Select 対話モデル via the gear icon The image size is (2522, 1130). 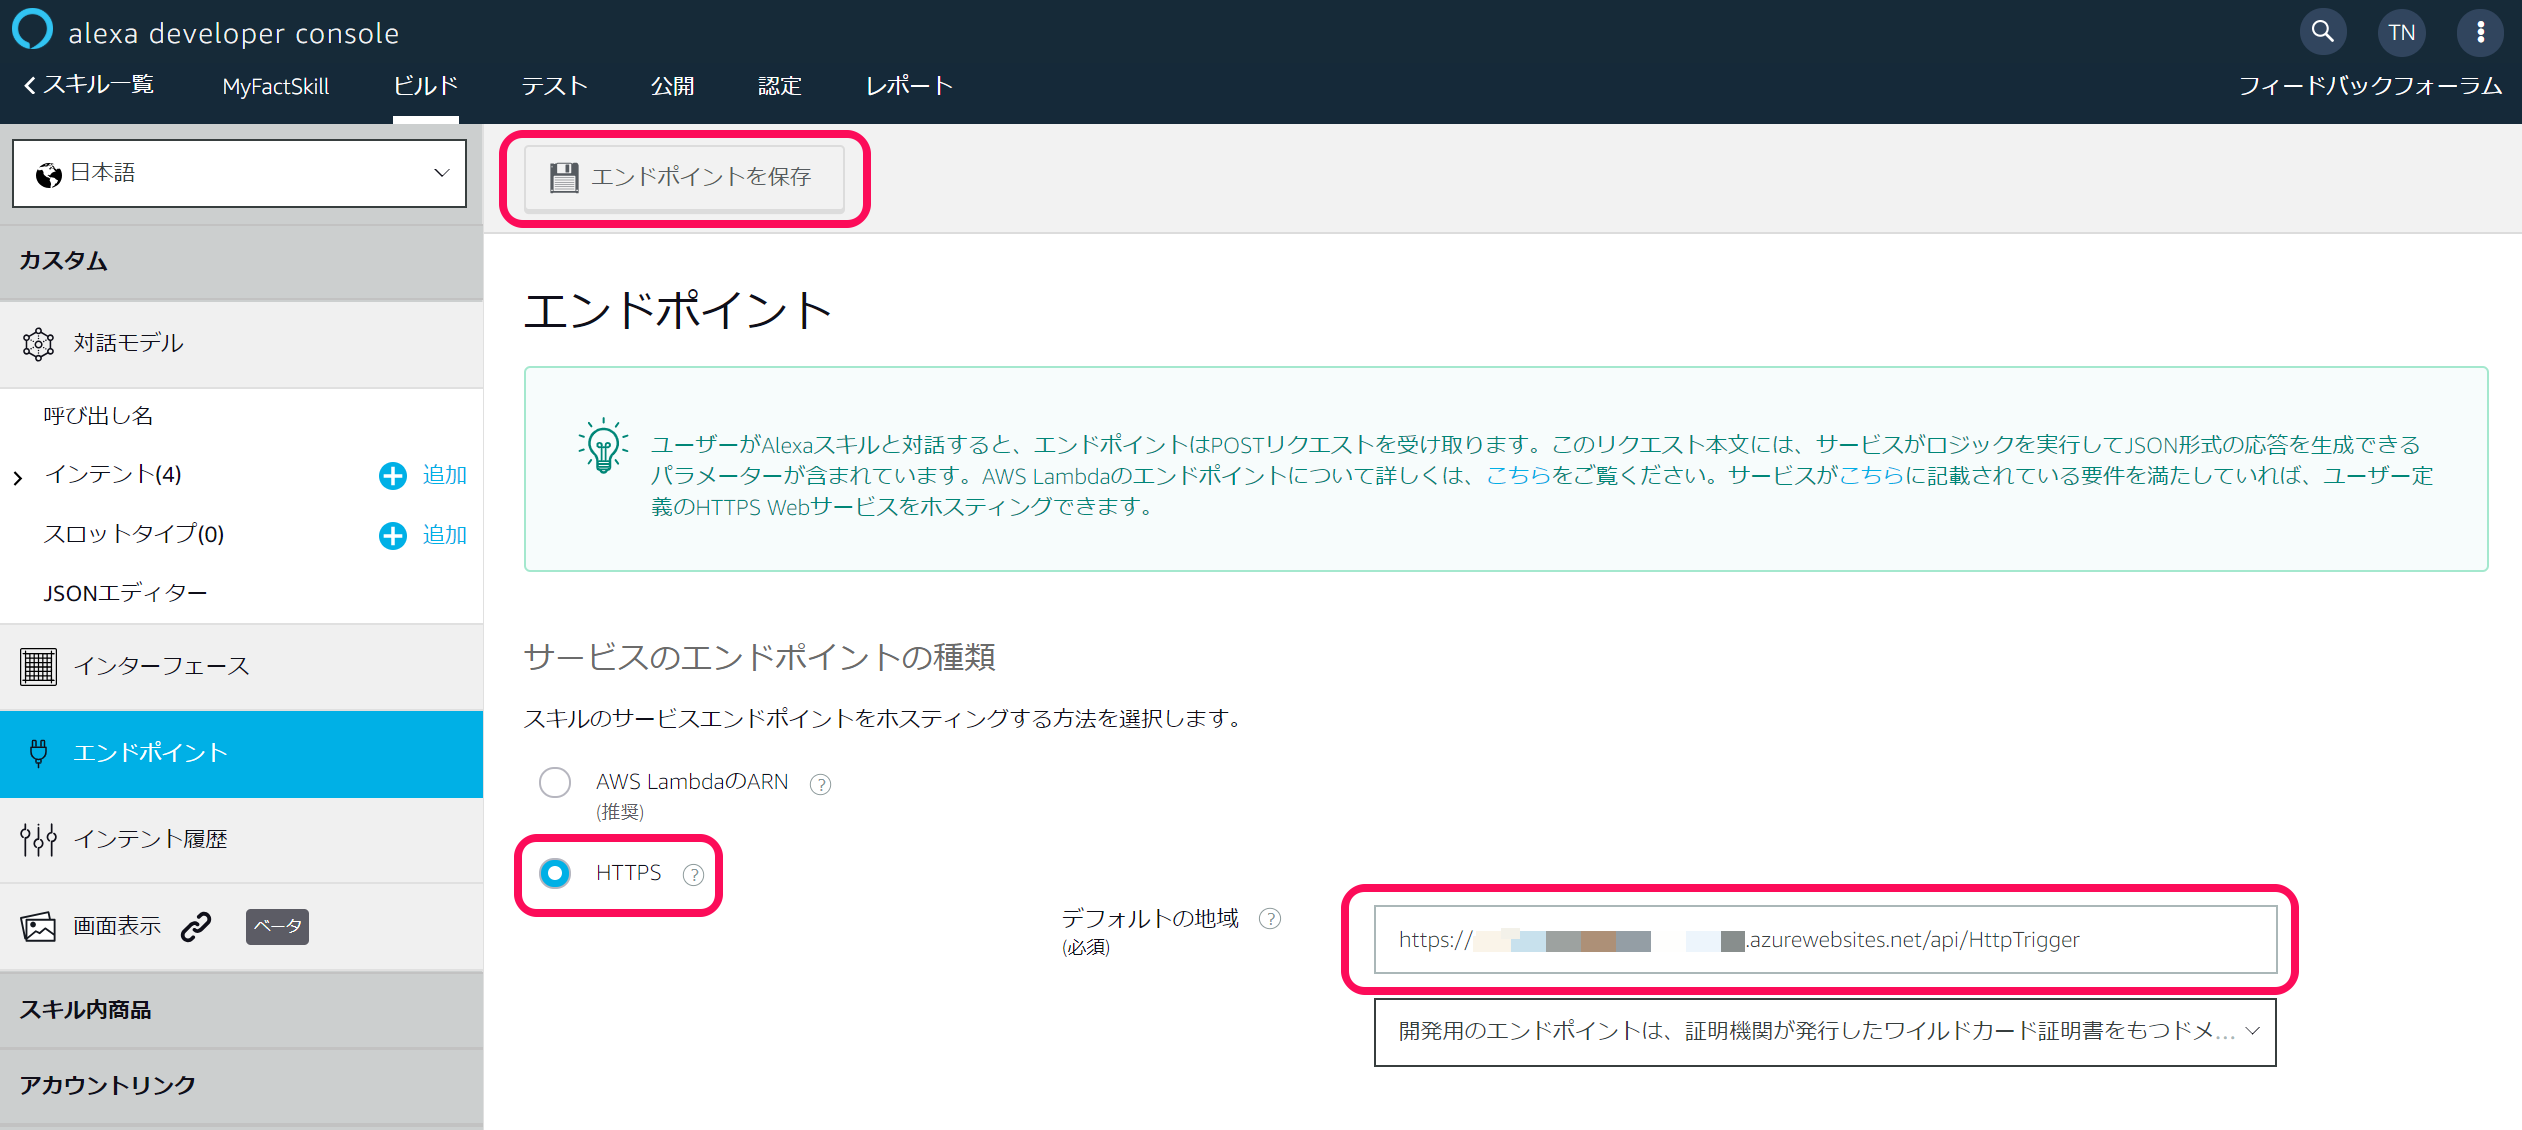point(38,343)
